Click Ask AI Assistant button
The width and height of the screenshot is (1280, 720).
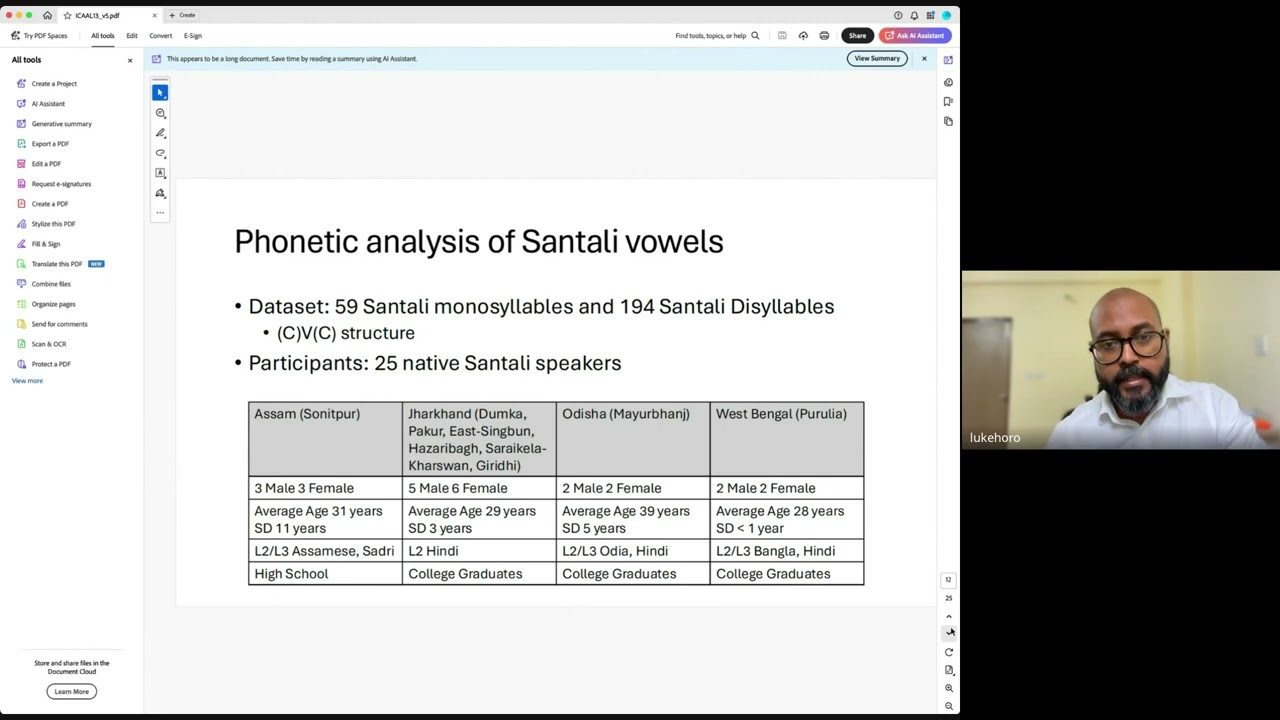tap(915, 35)
